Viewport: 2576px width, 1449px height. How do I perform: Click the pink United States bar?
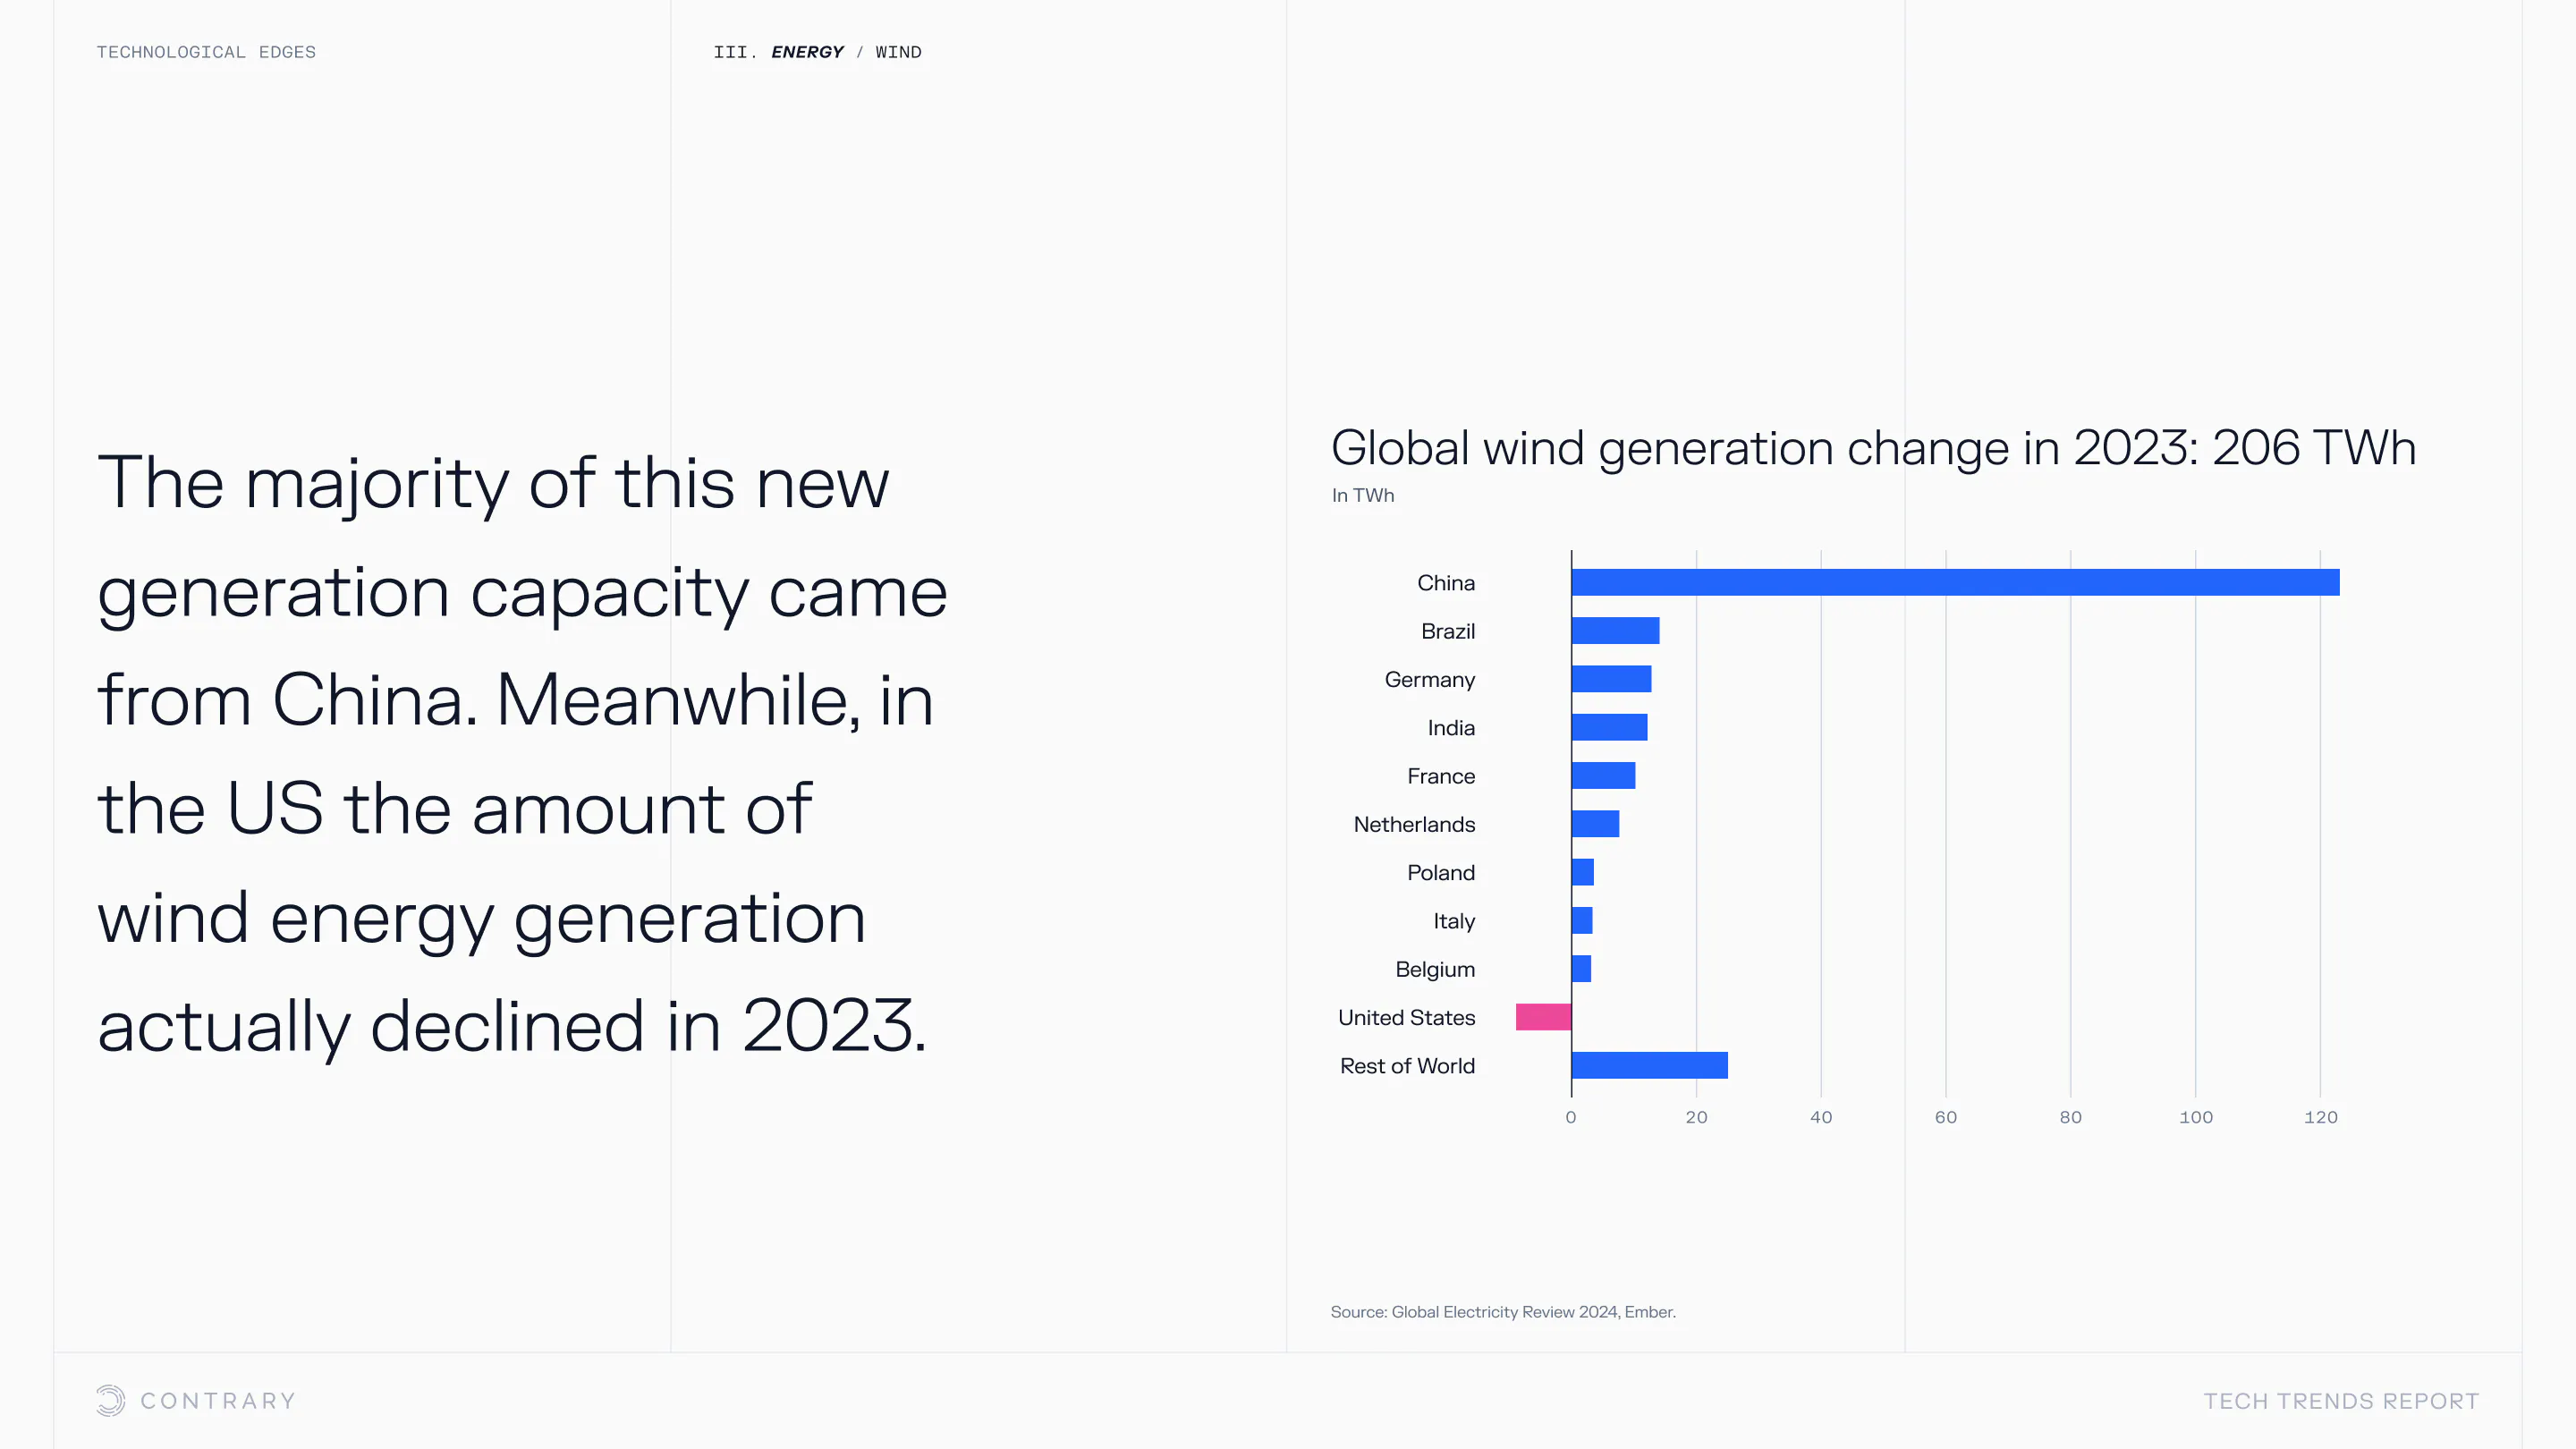click(1543, 1017)
